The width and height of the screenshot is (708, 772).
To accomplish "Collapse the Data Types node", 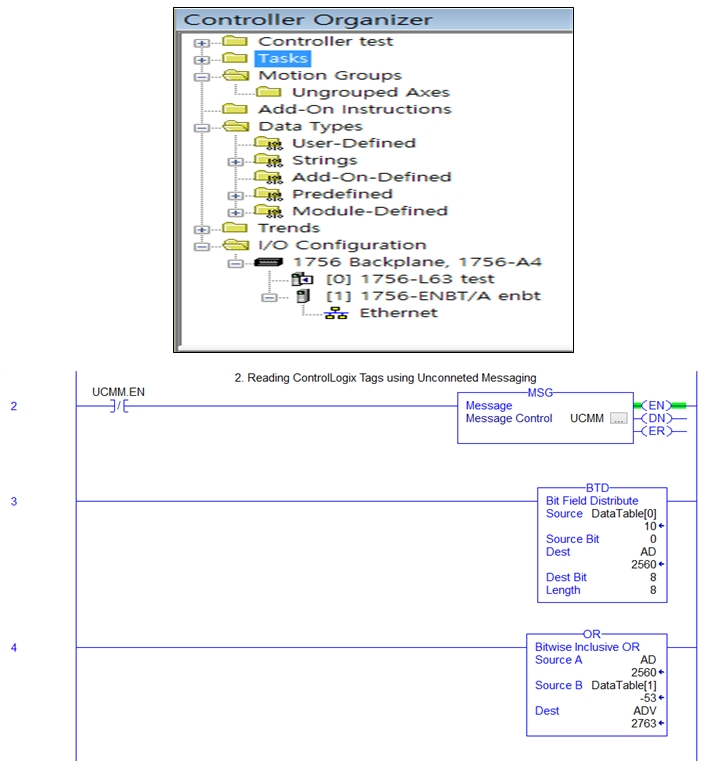I will tap(201, 128).
